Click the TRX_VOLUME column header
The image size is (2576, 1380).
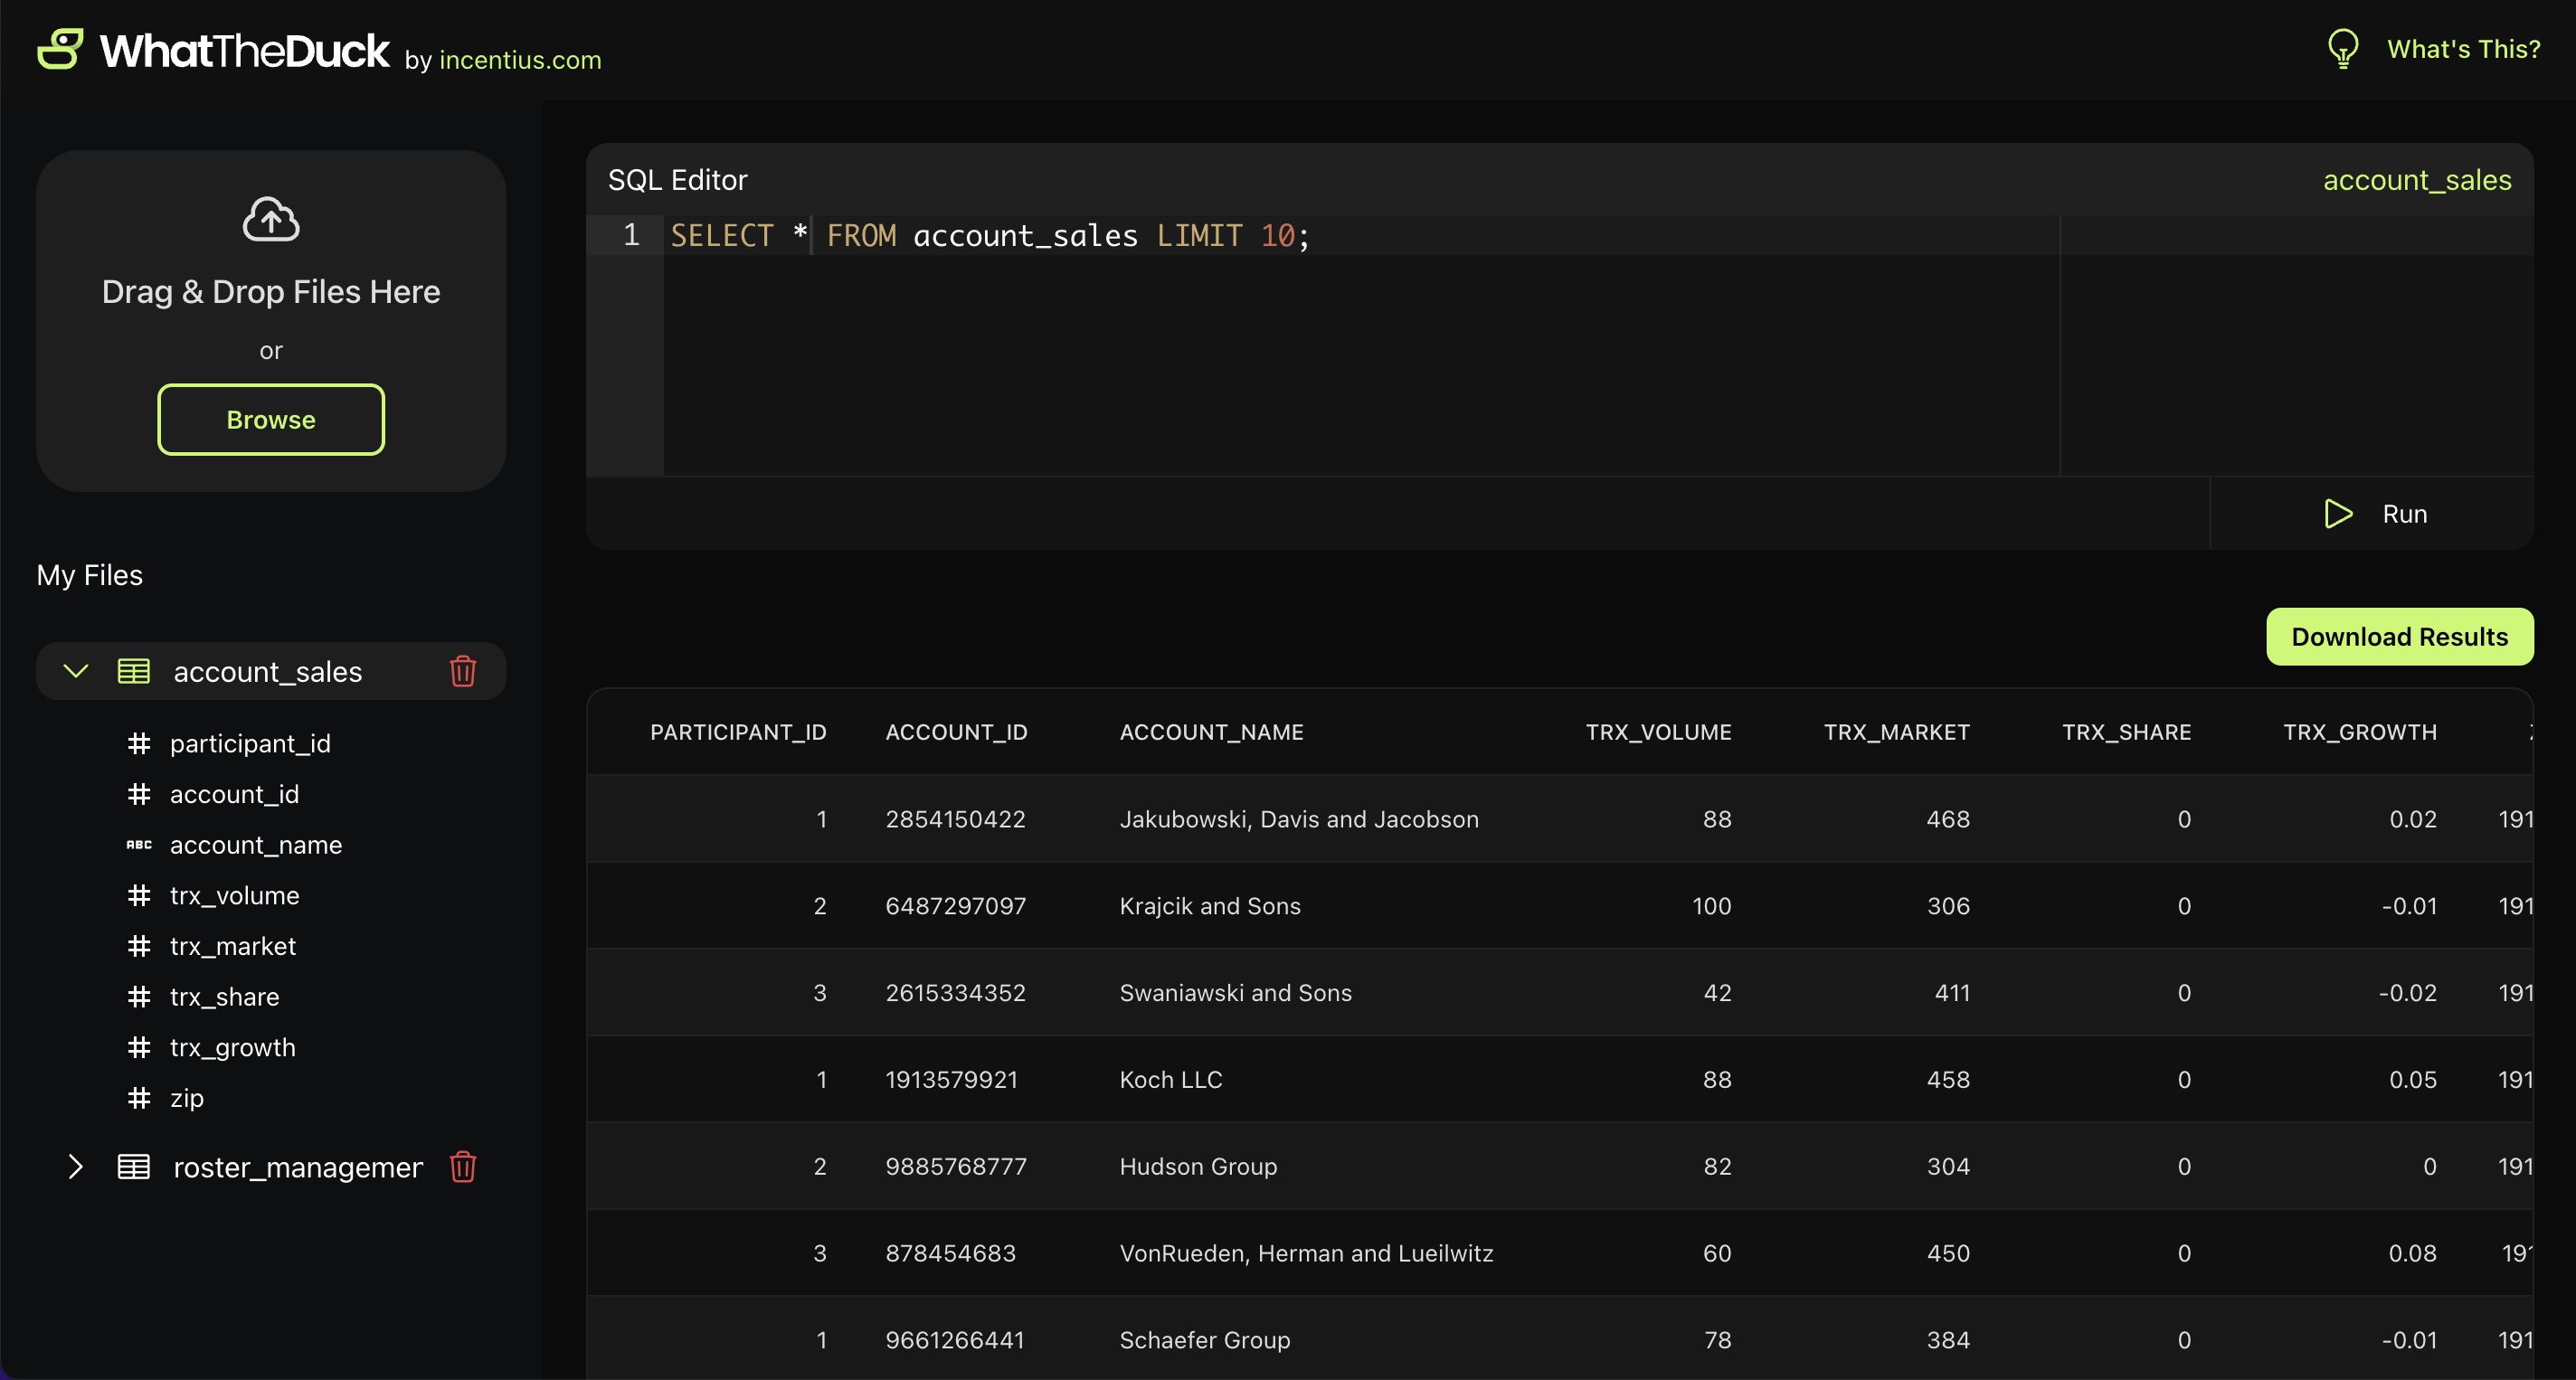coord(1658,732)
